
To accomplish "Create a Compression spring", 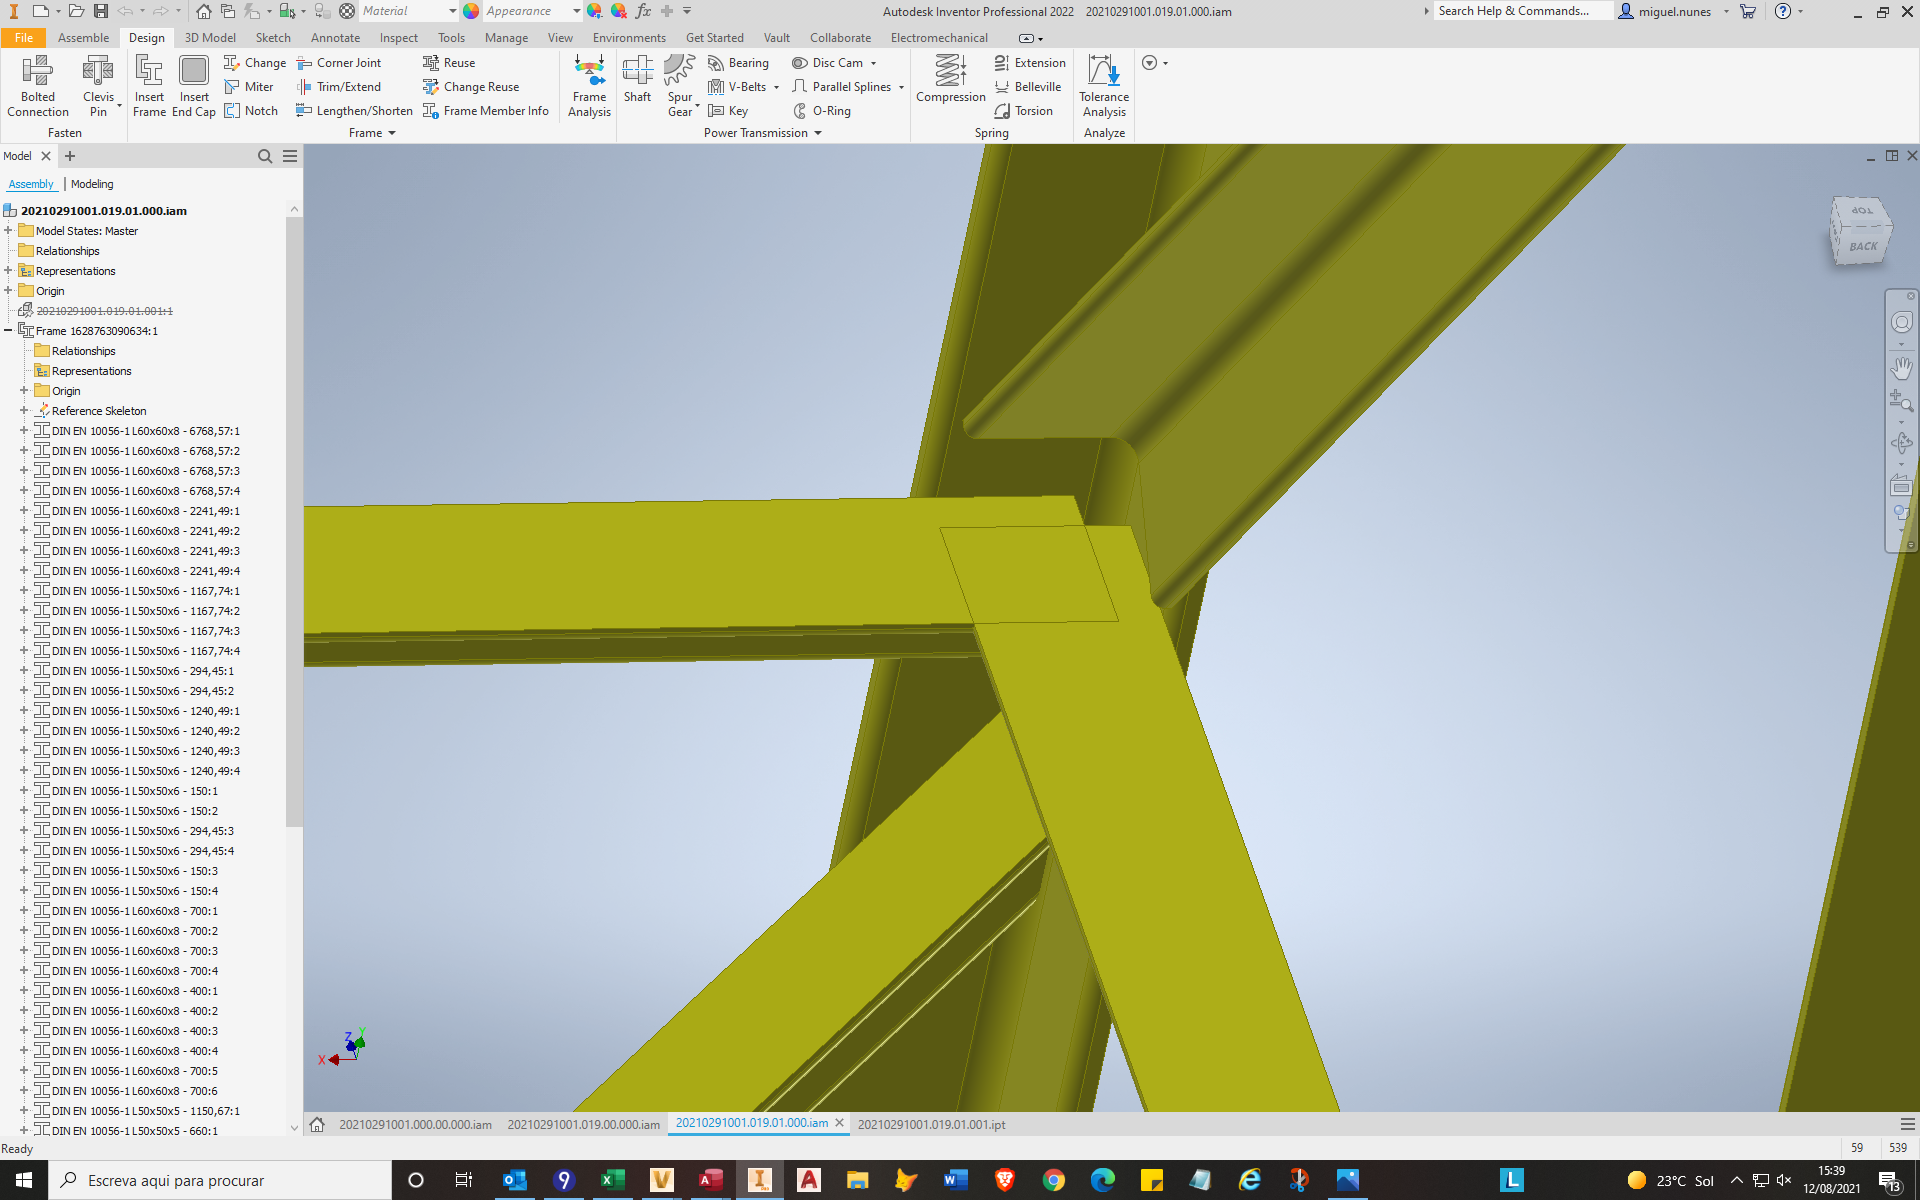I will tap(949, 80).
